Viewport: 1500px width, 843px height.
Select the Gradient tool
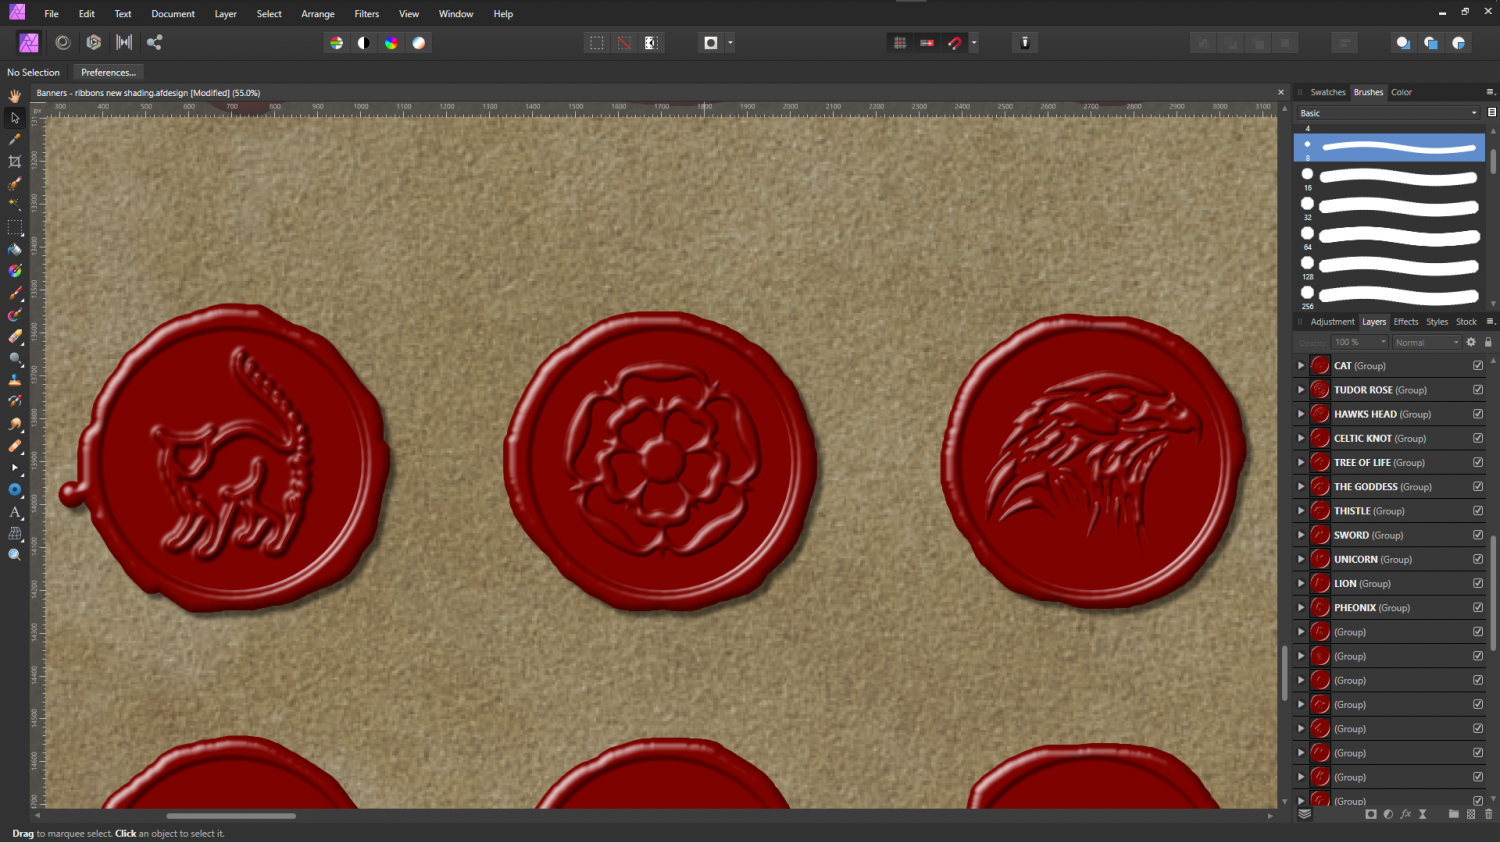[14, 271]
